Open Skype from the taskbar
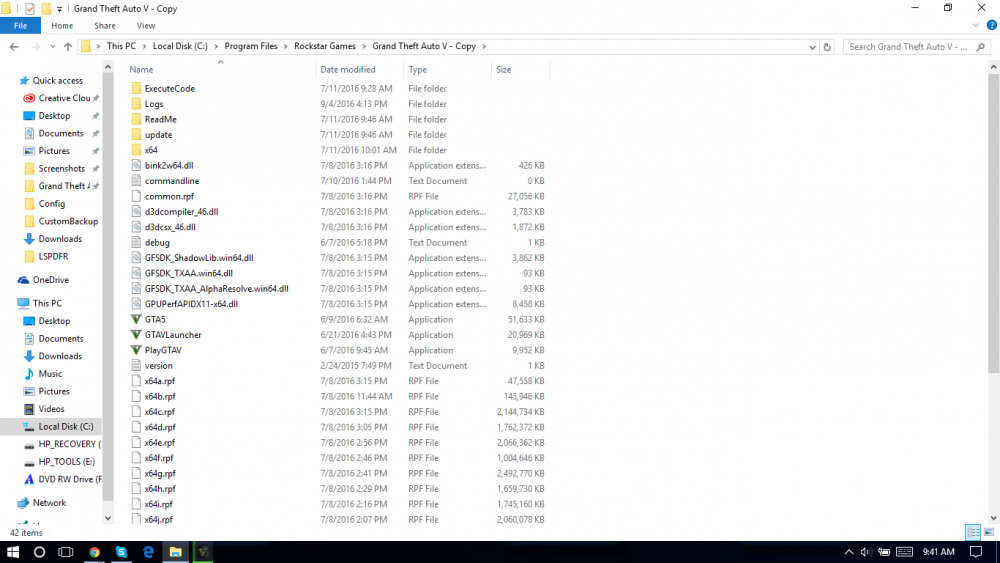The image size is (1000, 563). click(121, 552)
